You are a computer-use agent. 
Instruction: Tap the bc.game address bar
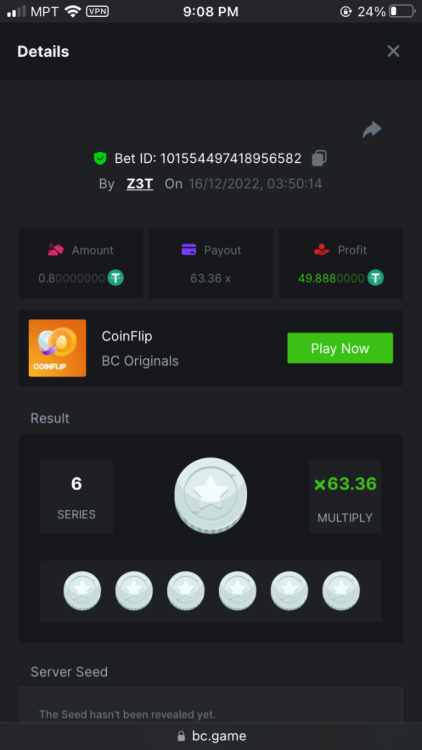211,736
